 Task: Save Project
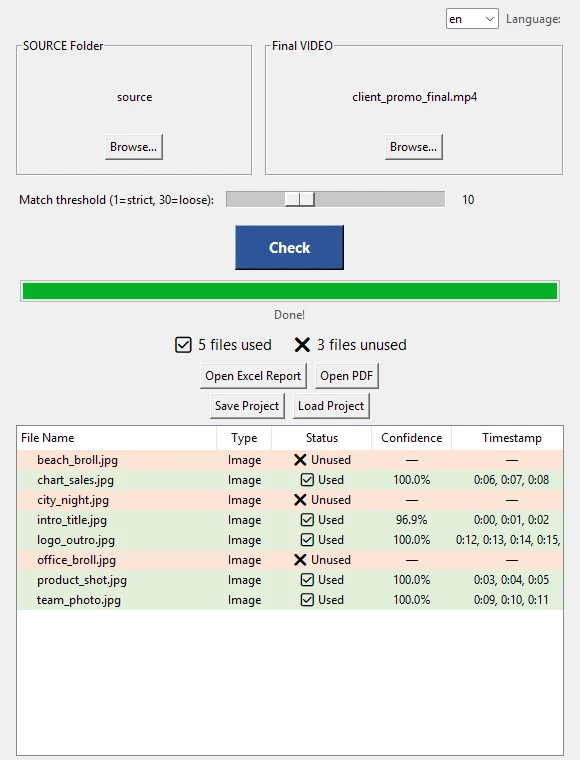pyautogui.click(x=247, y=406)
